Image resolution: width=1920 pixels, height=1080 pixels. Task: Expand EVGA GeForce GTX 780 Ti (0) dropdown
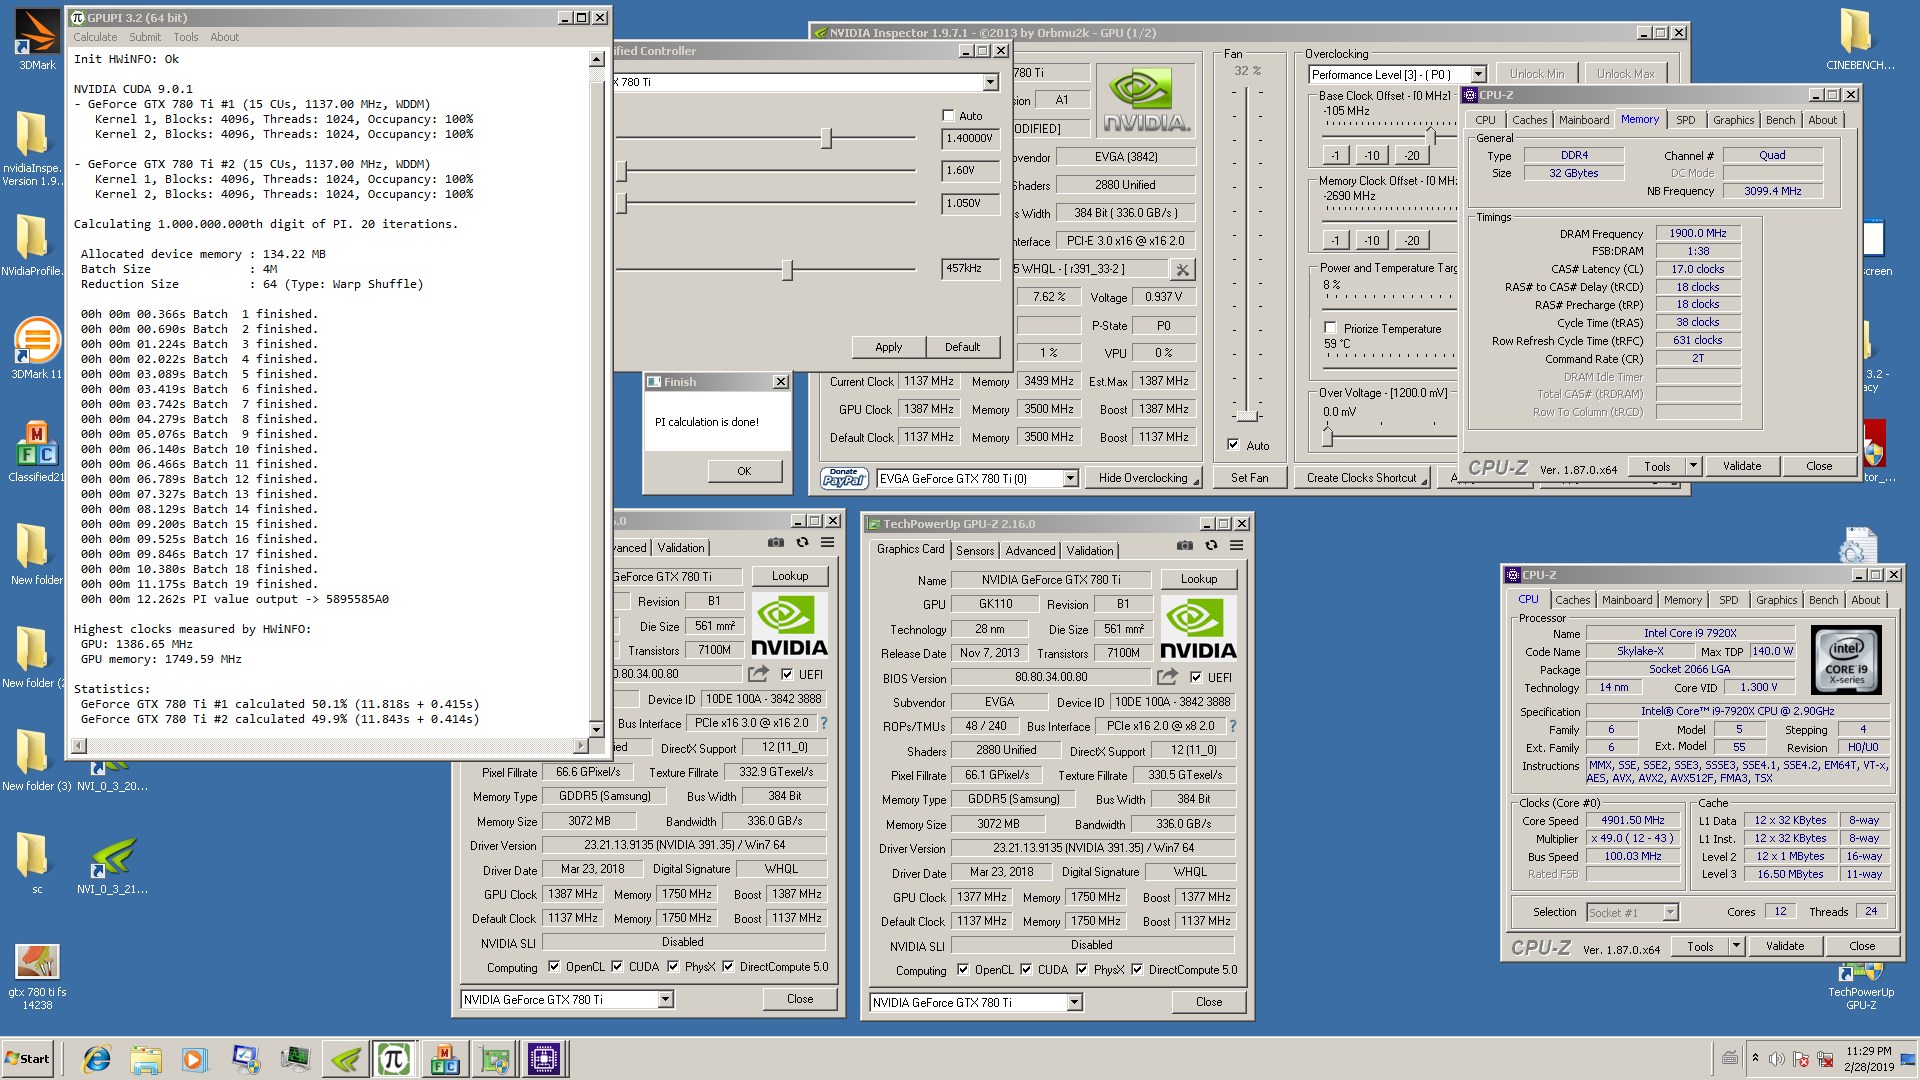point(1070,478)
